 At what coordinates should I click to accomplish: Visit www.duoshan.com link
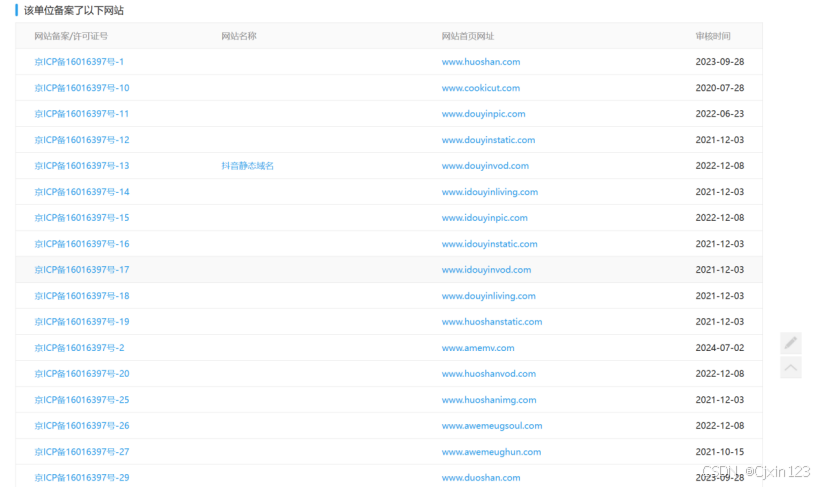click(x=481, y=477)
